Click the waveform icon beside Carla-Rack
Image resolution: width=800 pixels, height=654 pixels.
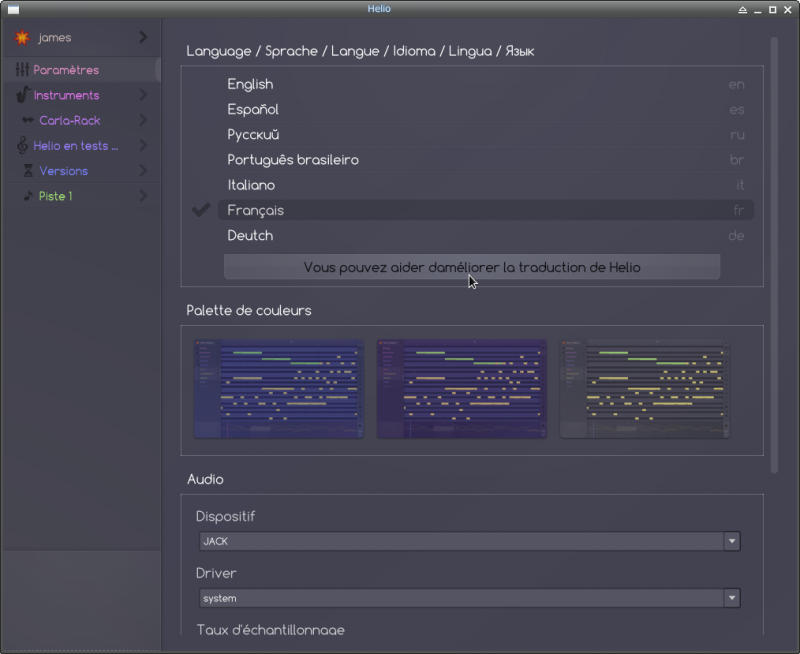(28, 121)
